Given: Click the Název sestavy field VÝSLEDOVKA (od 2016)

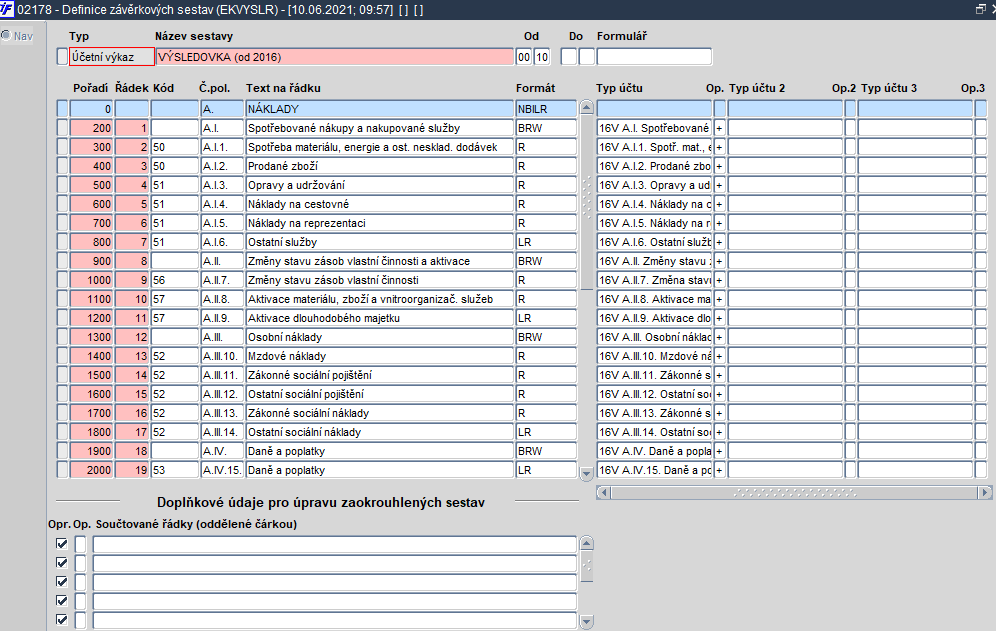Looking at the screenshot, I should pos(335,57).
